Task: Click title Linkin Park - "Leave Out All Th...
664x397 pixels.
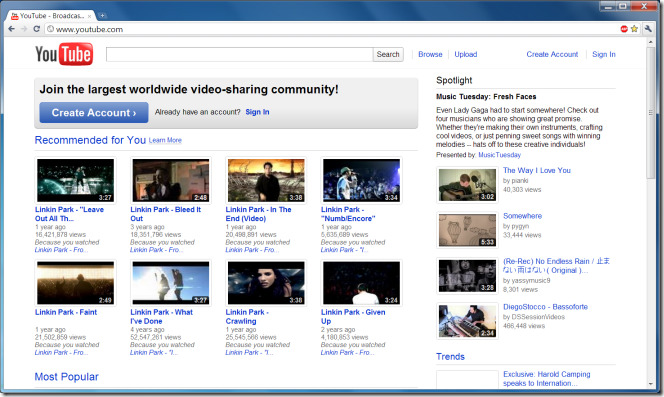Action: [69, 214]
